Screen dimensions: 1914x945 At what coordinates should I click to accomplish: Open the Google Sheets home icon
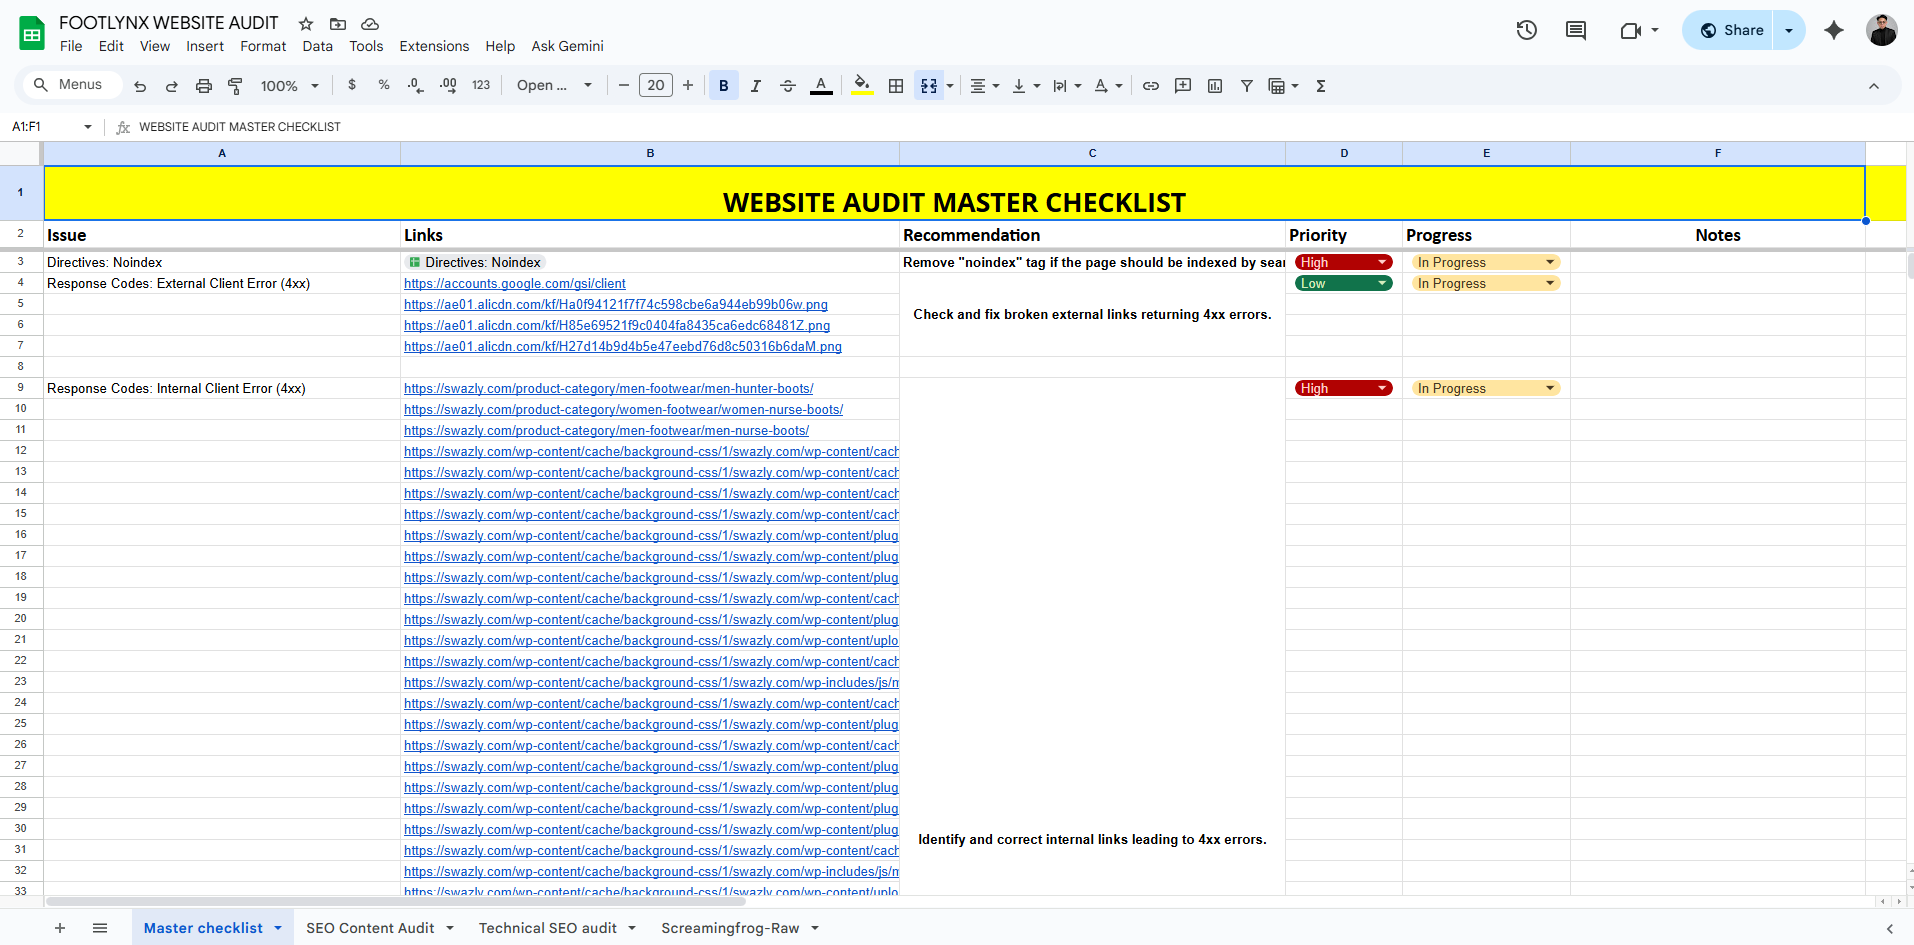point(32,33)
